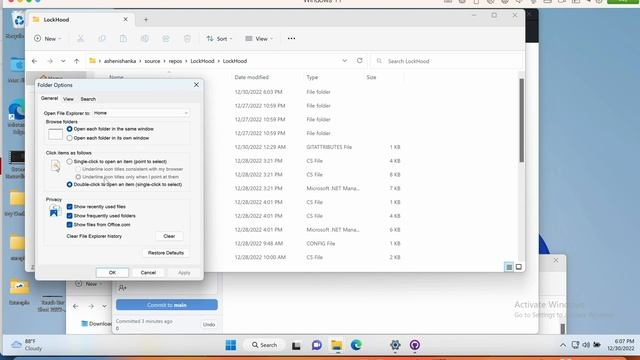
Task: Open the taskbar Search box
Action: 264,345
